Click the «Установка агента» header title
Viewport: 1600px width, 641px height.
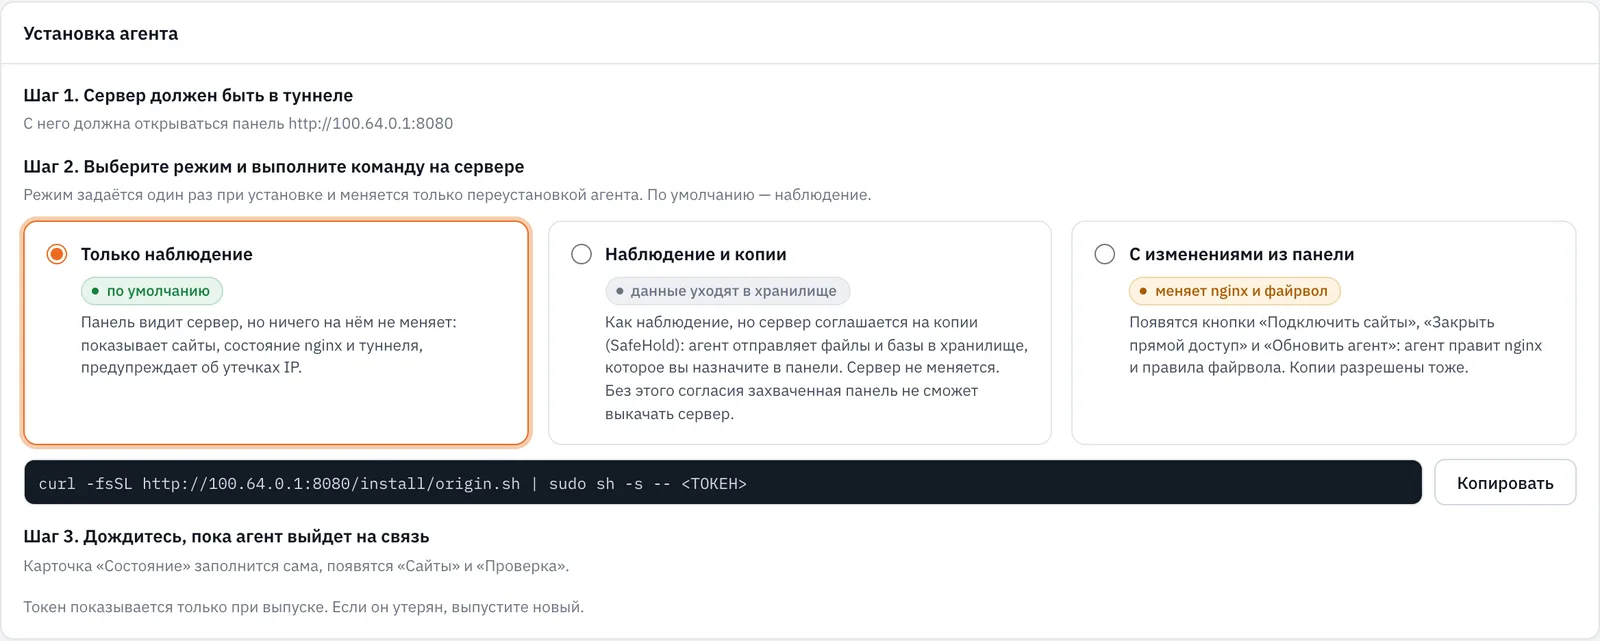[x=101, y=34]
